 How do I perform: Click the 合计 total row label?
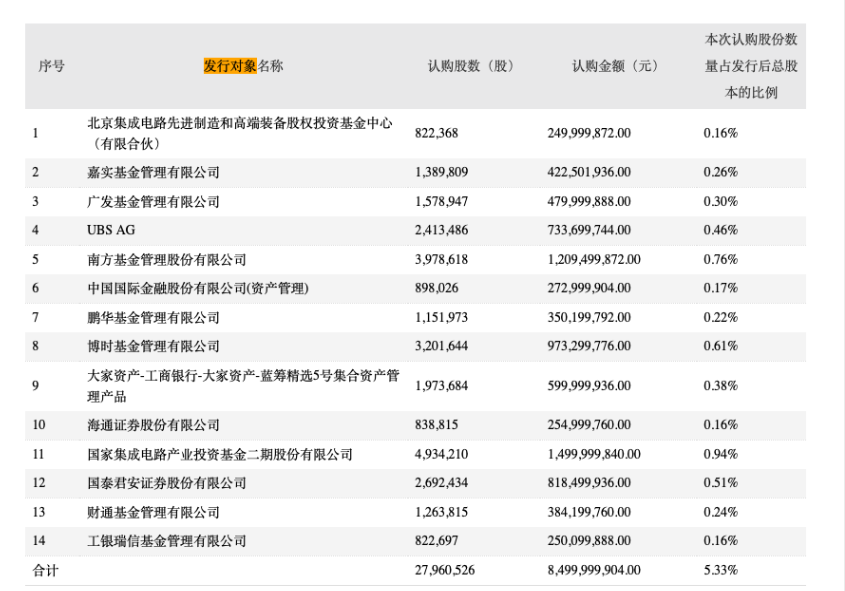point(45,571)
